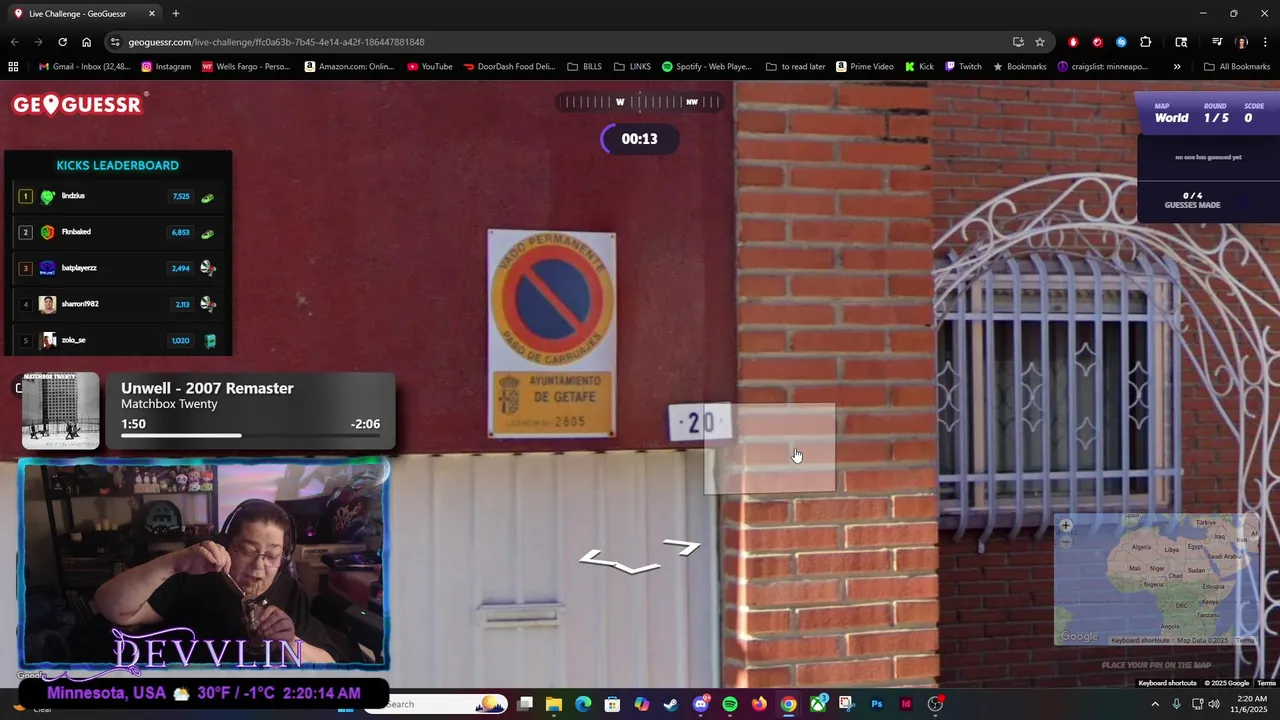Open the Prime Video bookmark

865,67
